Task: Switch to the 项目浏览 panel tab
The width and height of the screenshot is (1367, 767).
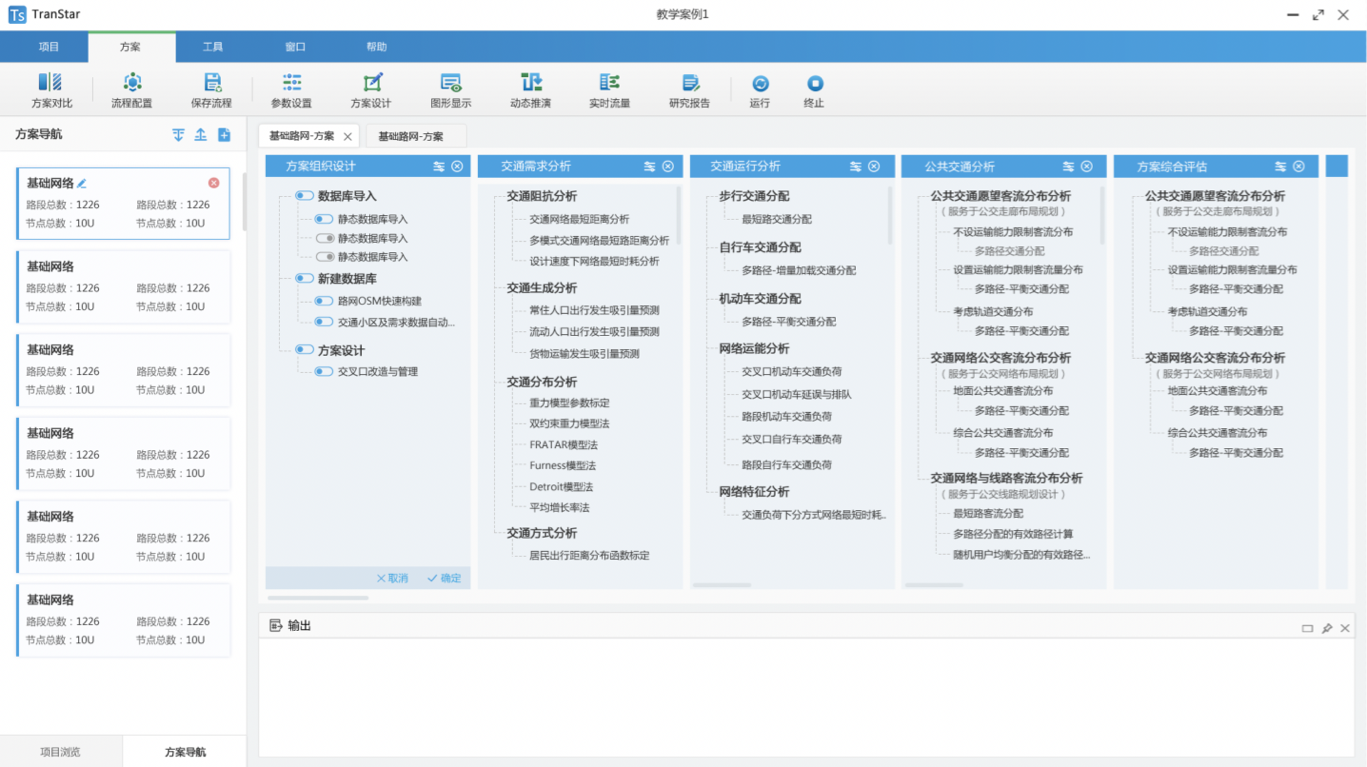Action: 61,750
